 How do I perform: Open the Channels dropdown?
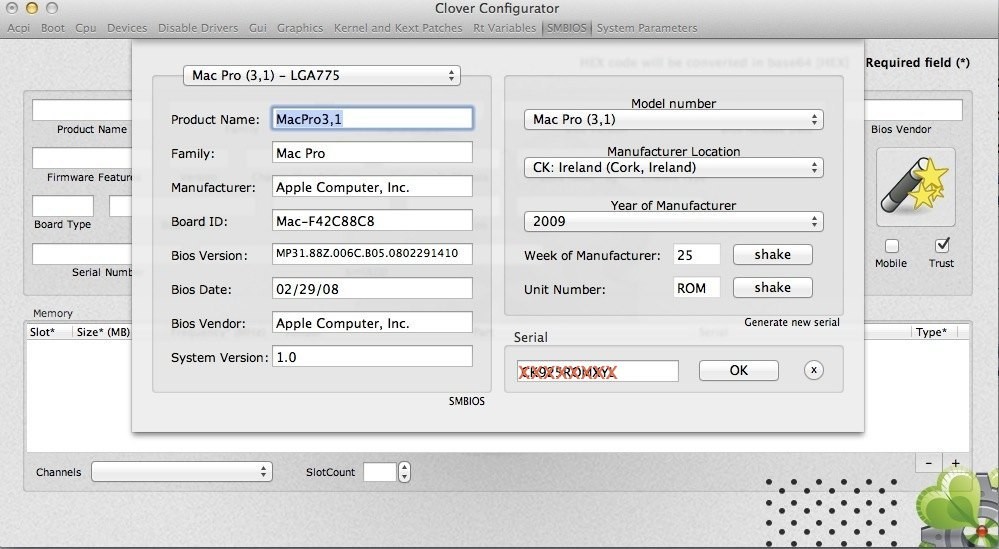point(181,472)
